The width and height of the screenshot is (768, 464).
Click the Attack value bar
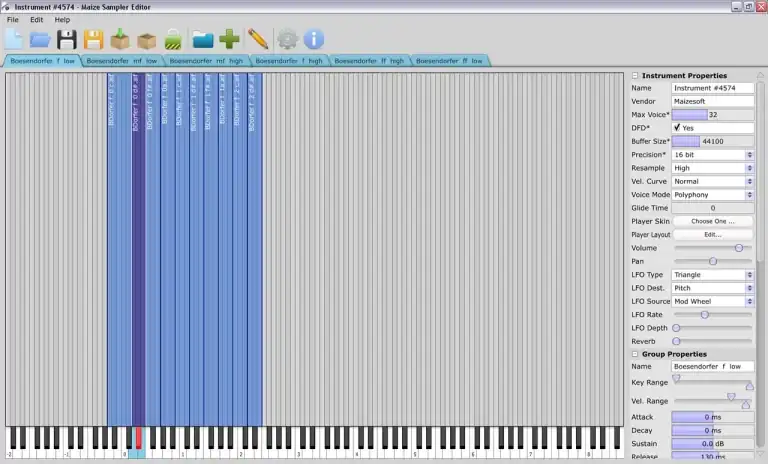pyautogui.click(x=713, y=417)
